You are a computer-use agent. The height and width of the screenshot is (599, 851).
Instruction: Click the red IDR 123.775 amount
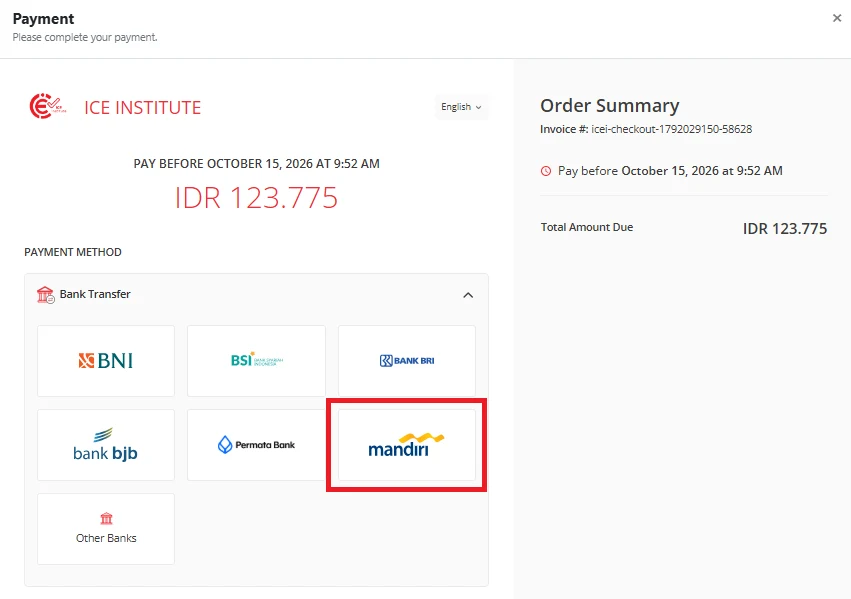tap(256, 197)
